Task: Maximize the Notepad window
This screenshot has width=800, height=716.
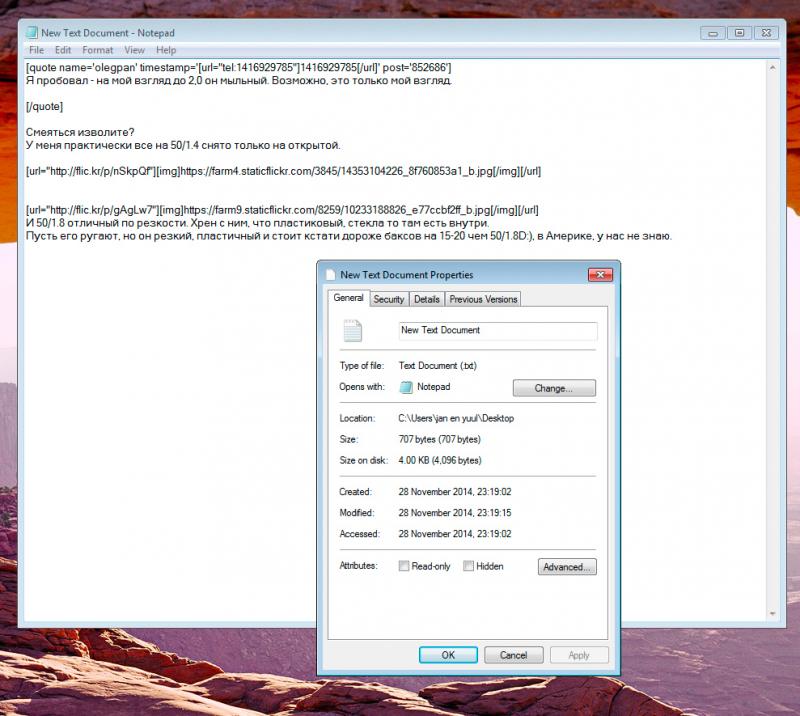Action: 739,33
